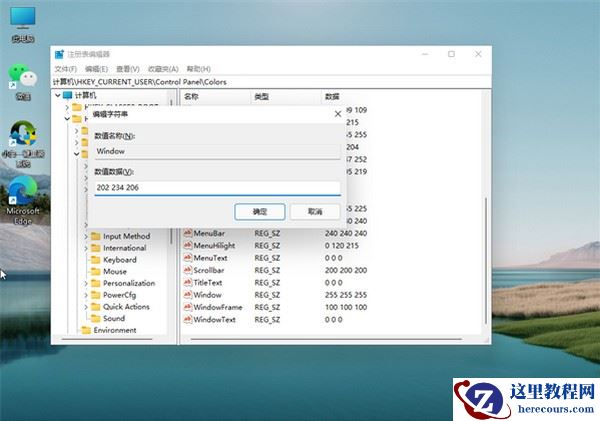Click the Type column header
Screen dimensions: 600x421
point(286,96)
